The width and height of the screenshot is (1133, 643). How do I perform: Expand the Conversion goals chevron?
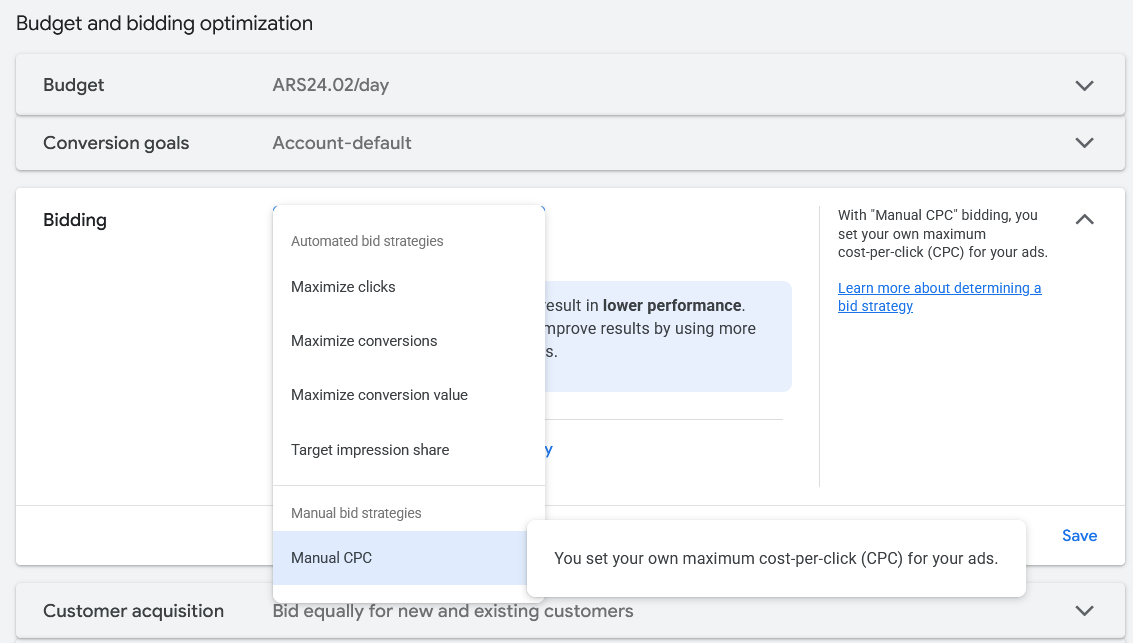1084,143
